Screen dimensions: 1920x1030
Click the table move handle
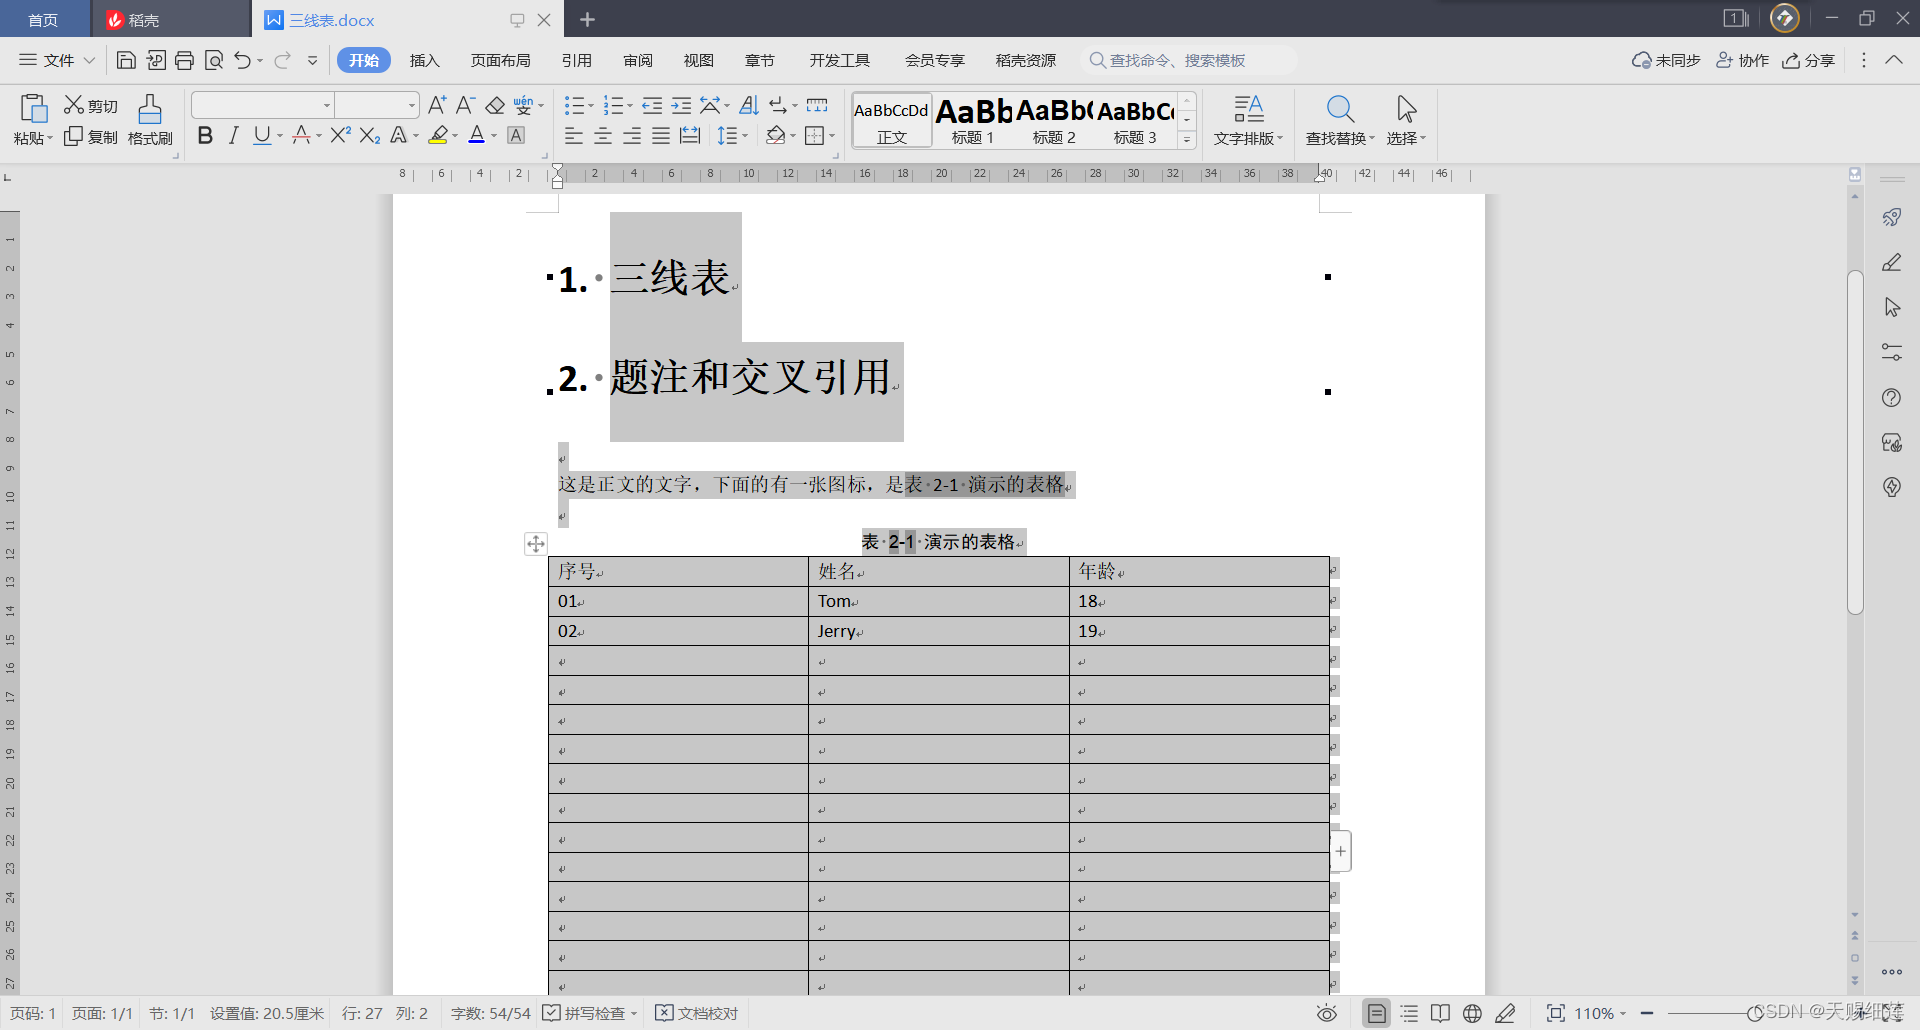pyautogui.click(x=536, y=543)
